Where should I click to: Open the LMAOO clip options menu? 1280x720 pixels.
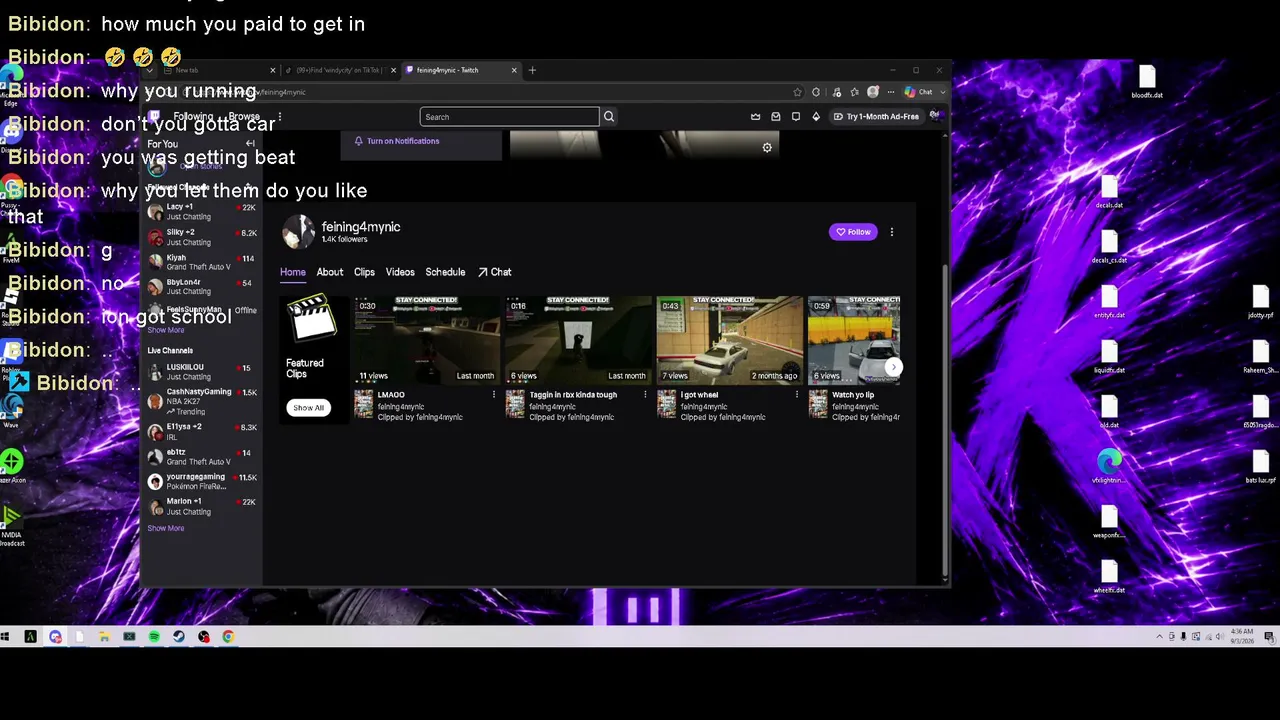tap(493, 395)
